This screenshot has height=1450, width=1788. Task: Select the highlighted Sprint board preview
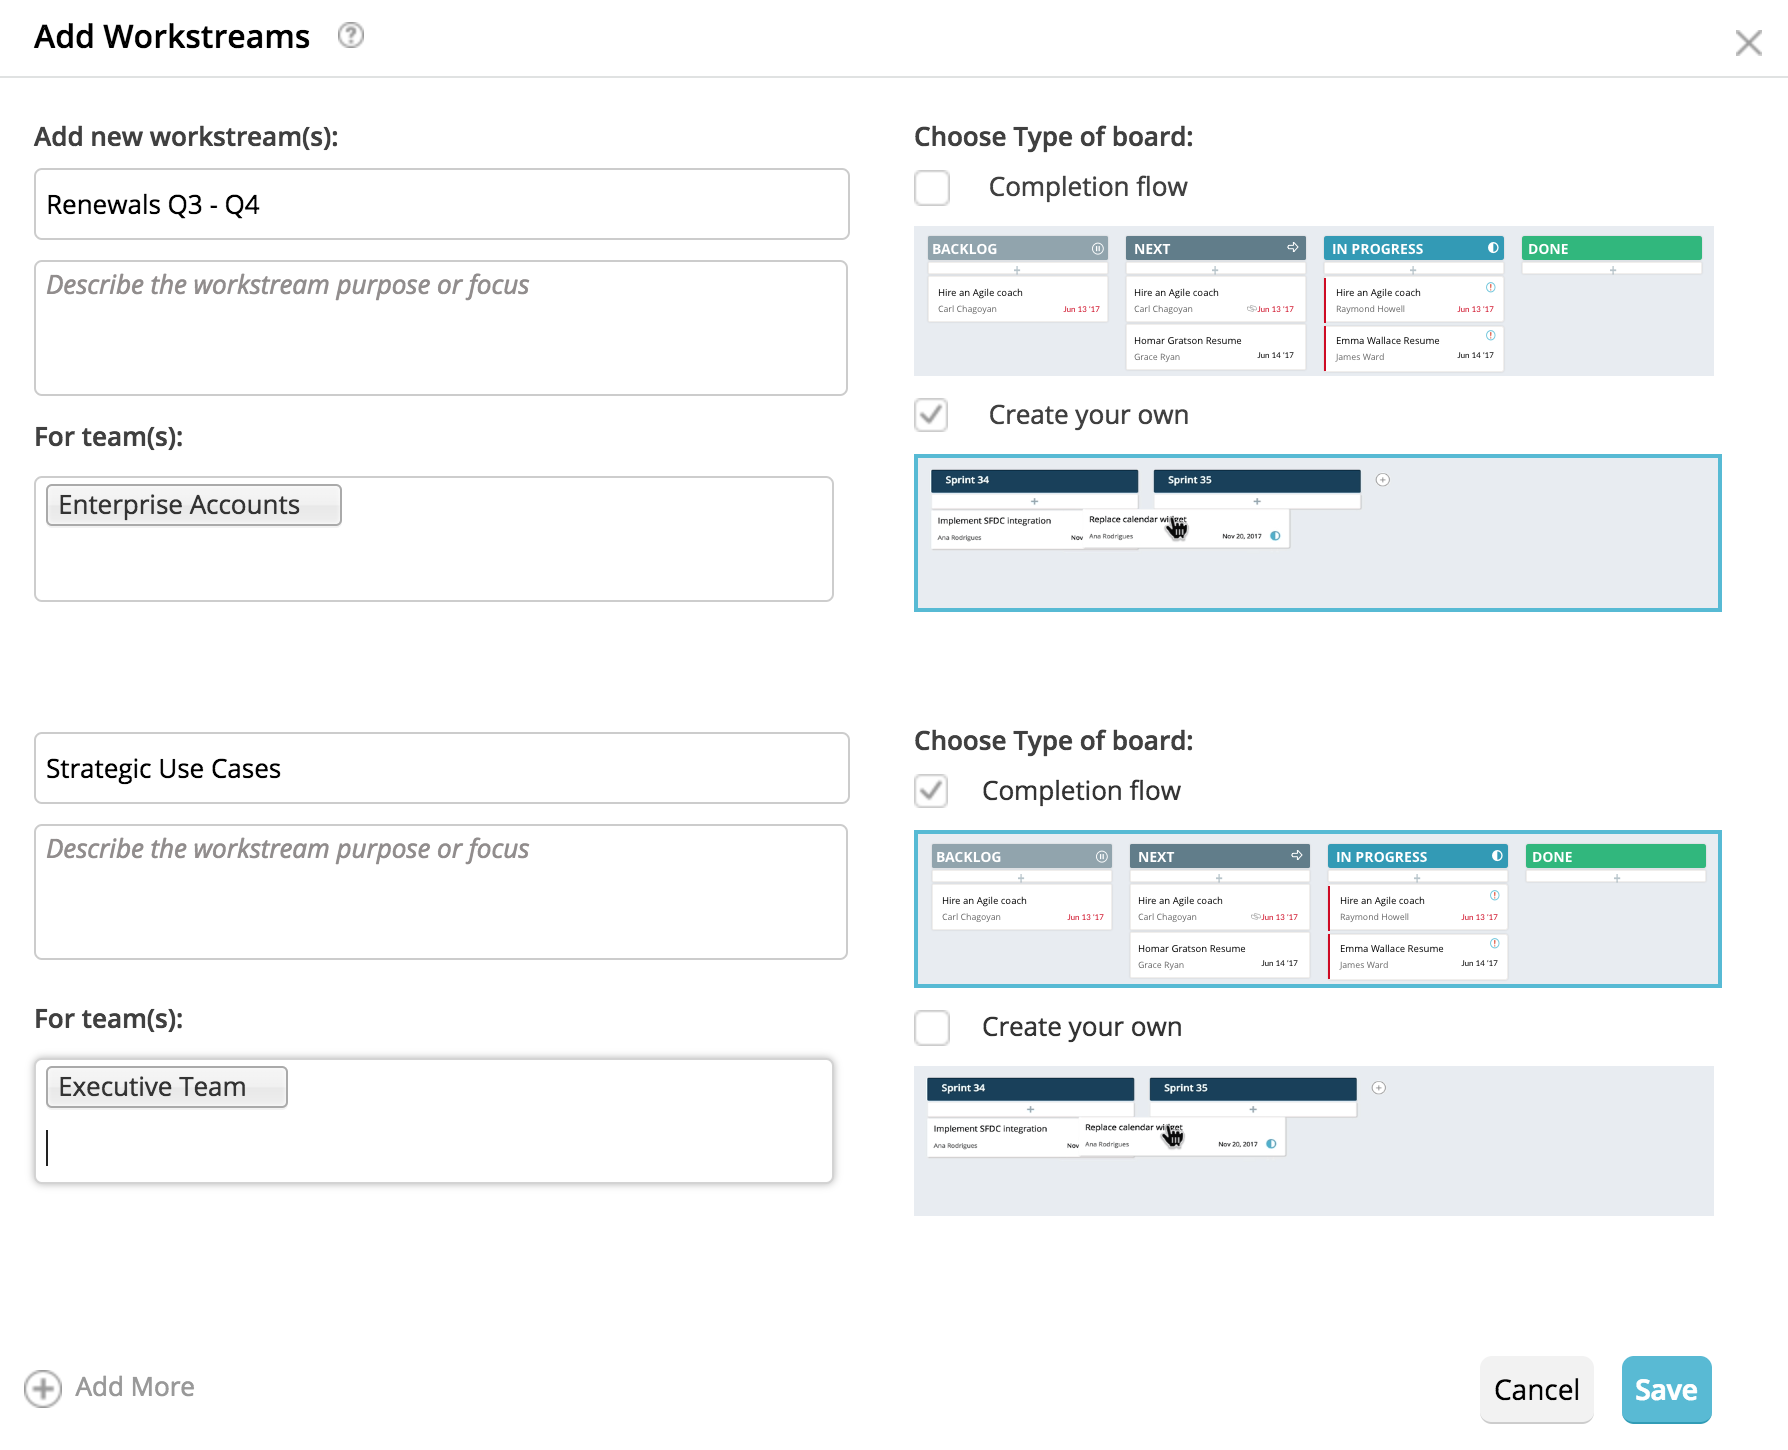pyautogui.click(x=1317, y=533)
